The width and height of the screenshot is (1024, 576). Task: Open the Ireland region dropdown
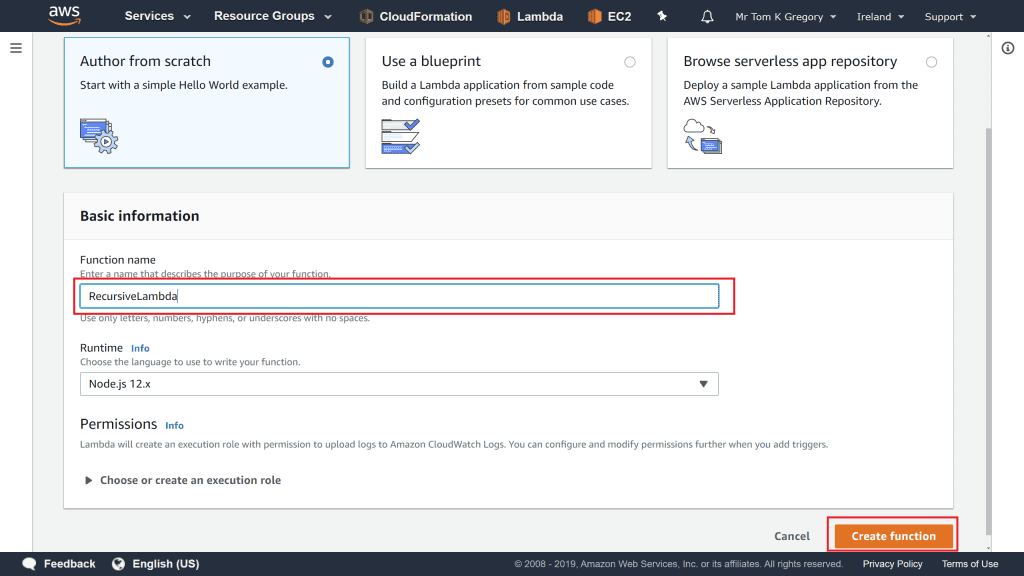pyautogui.click(x=880, y=17)
